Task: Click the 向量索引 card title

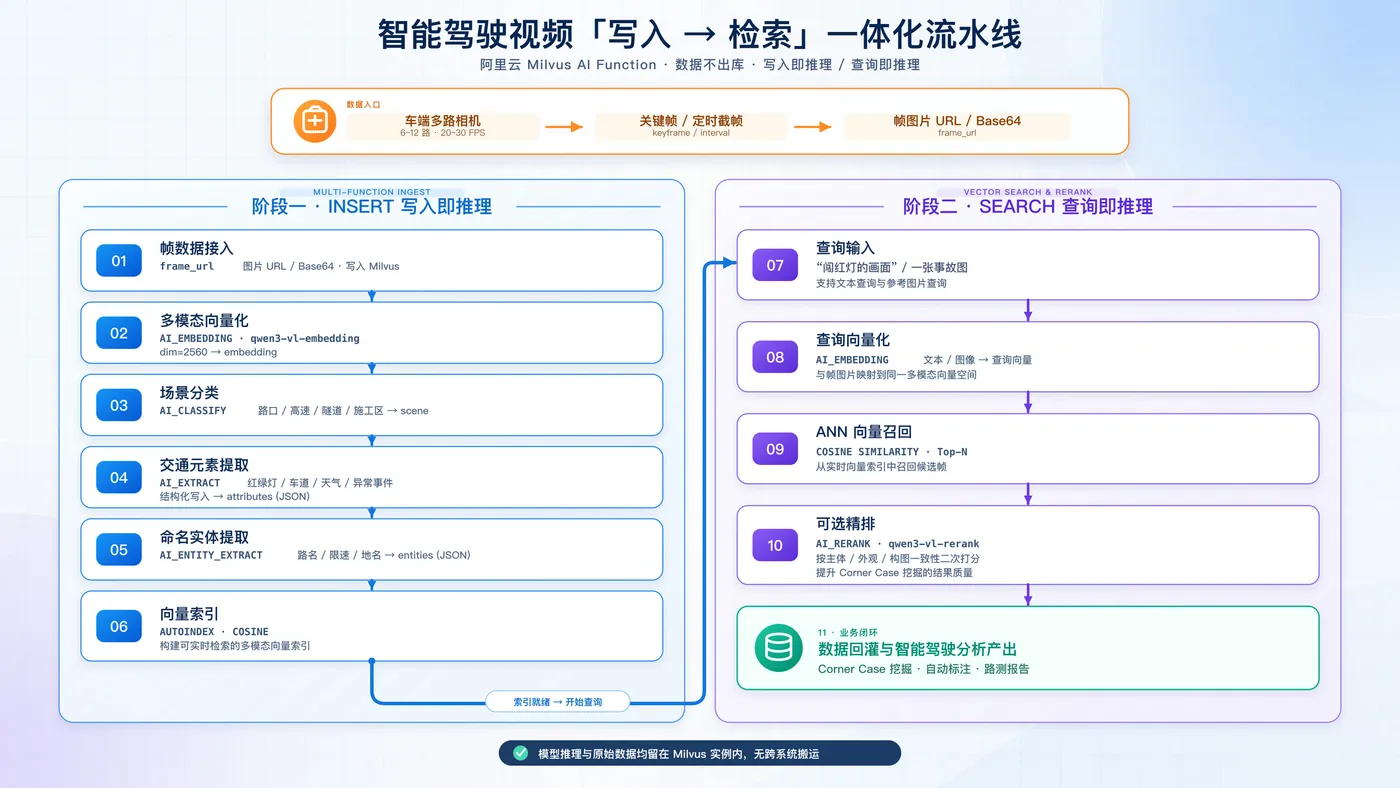Action: pyautogui.click(x=189, y=614)
